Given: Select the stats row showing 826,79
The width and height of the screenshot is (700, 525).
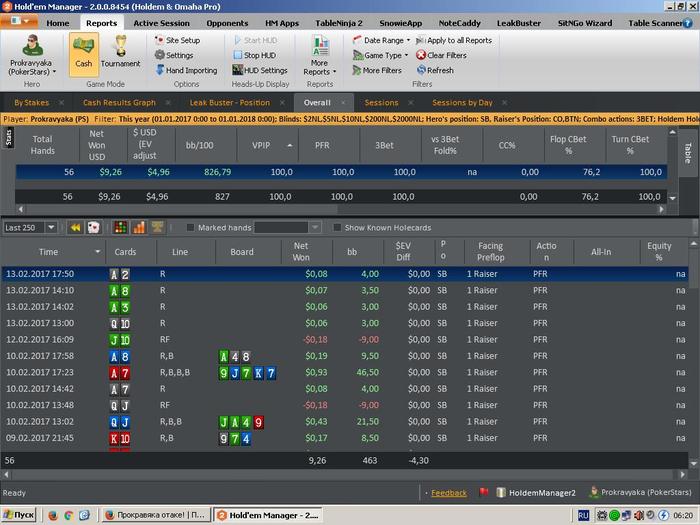Looking at the screenshot, I should coord(342,172).
